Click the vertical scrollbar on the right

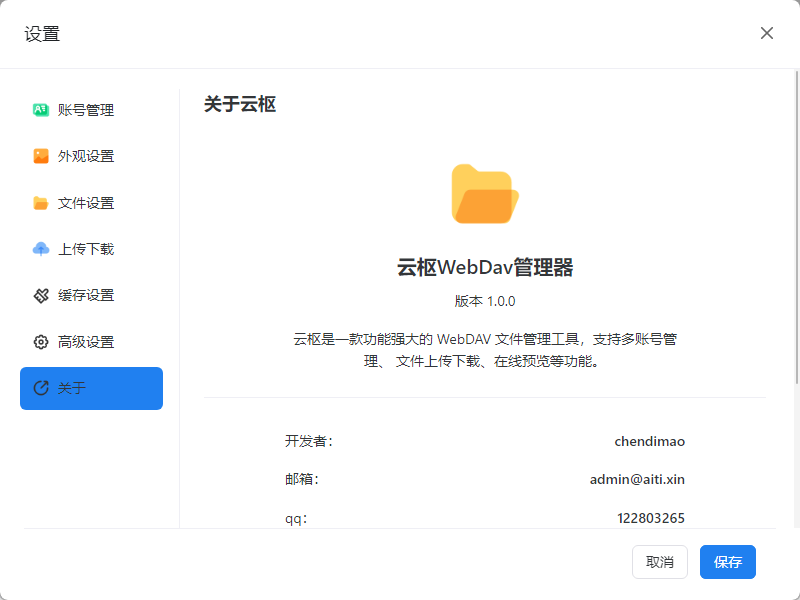click(x=796, y=230)
